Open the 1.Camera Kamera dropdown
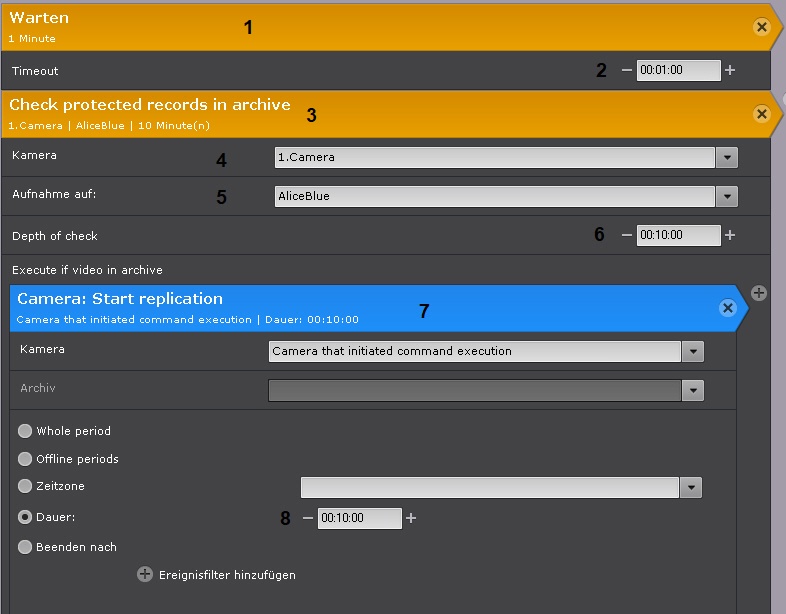 click(x=727, y=157)
